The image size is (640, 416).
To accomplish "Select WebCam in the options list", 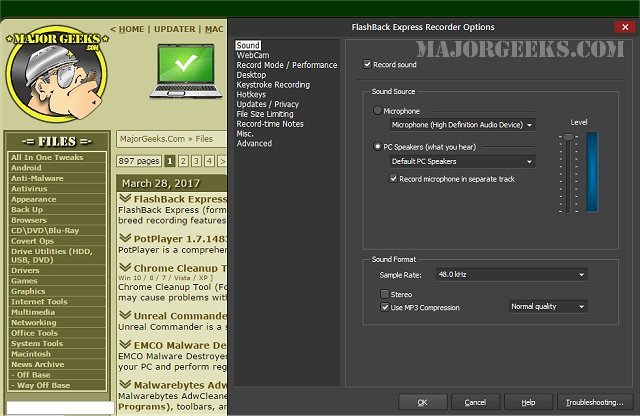I will pos(253,55).
